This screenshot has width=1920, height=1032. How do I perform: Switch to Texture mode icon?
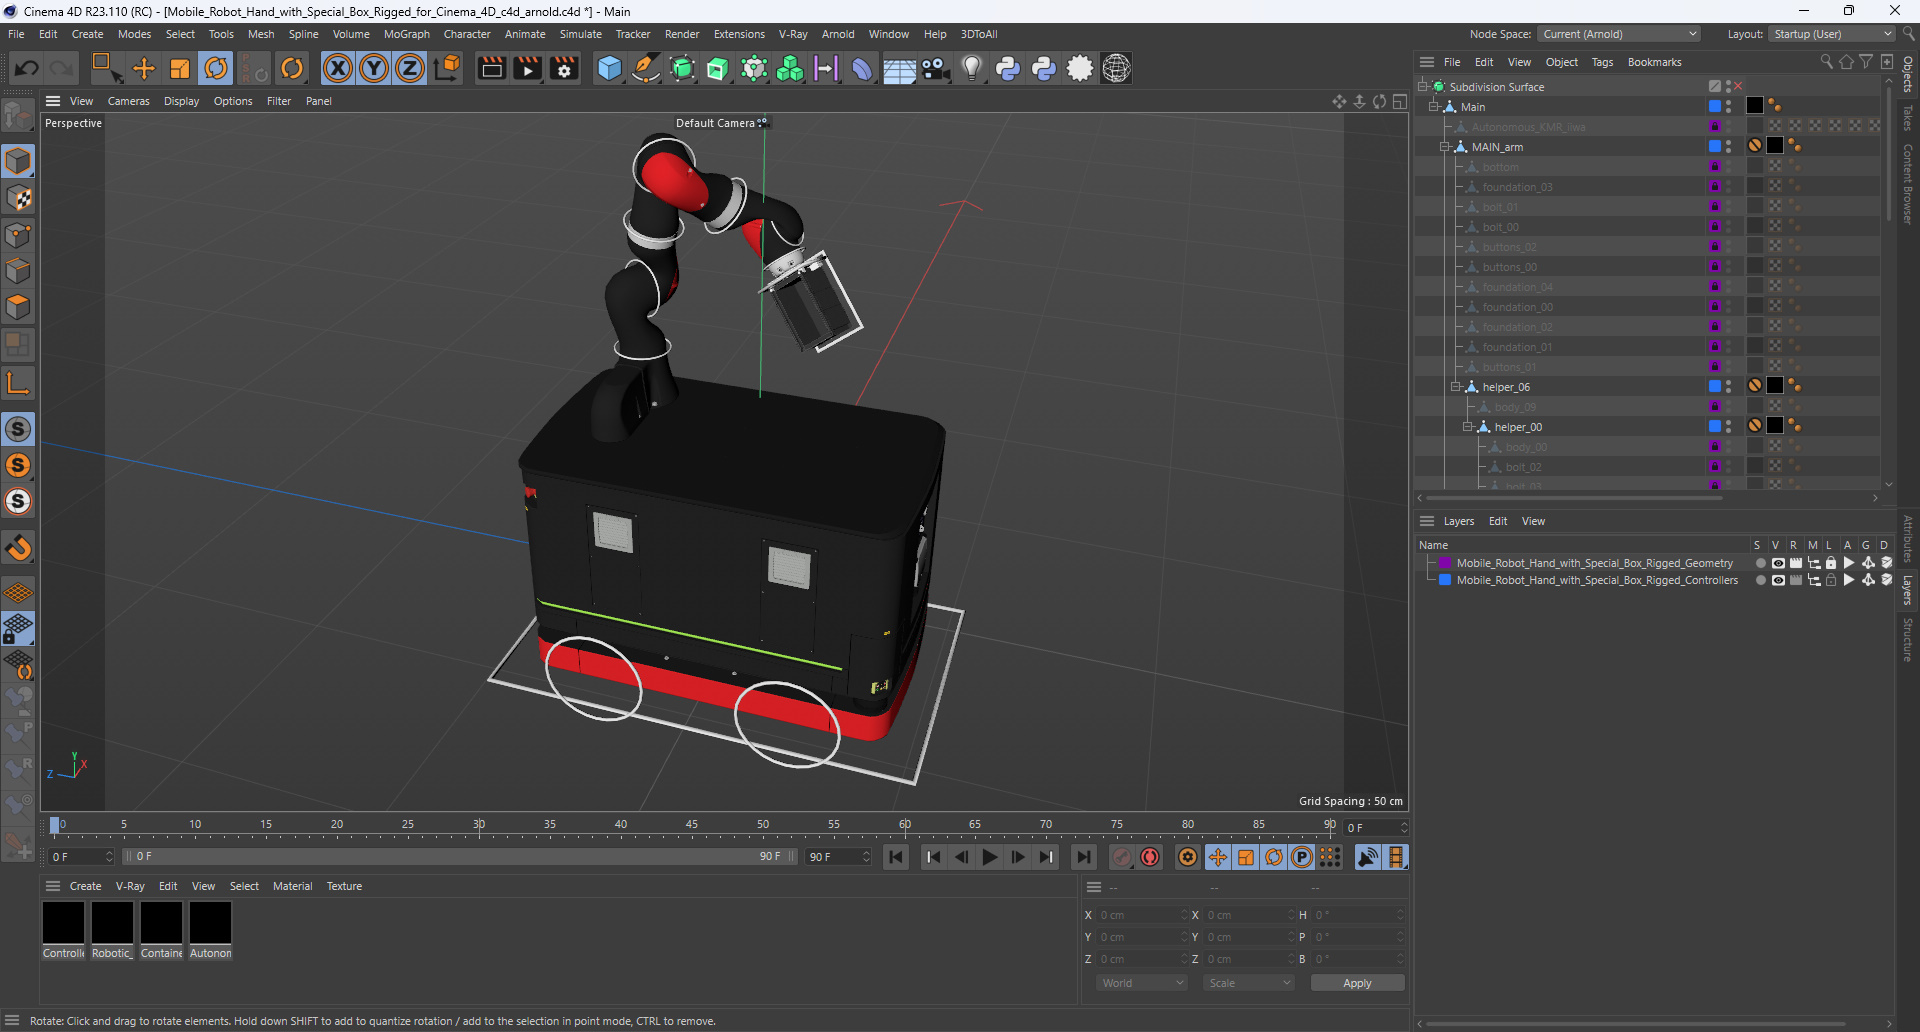(18, 198)
